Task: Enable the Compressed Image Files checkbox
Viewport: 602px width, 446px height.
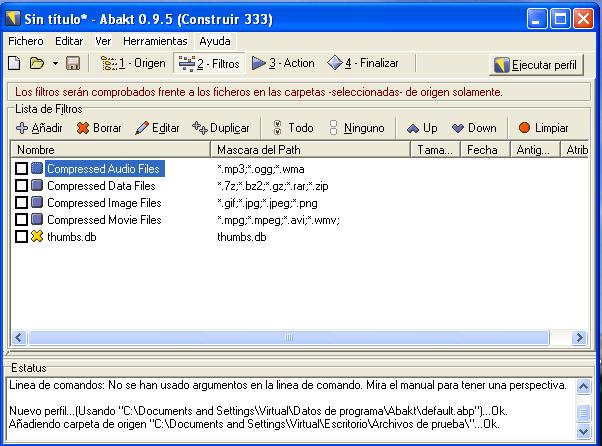Action: tap(22, 203)
